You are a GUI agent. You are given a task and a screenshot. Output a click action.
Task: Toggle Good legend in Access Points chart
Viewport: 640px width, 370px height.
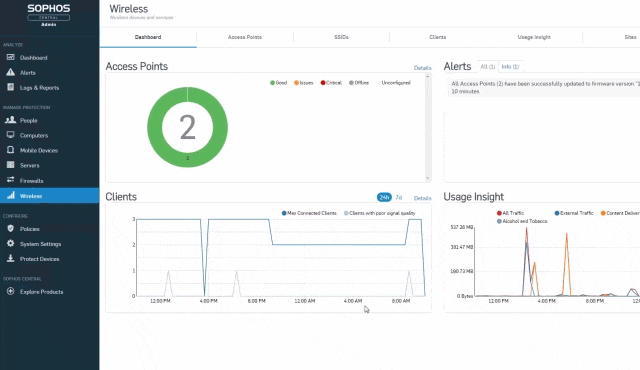(x=278, y=83)
